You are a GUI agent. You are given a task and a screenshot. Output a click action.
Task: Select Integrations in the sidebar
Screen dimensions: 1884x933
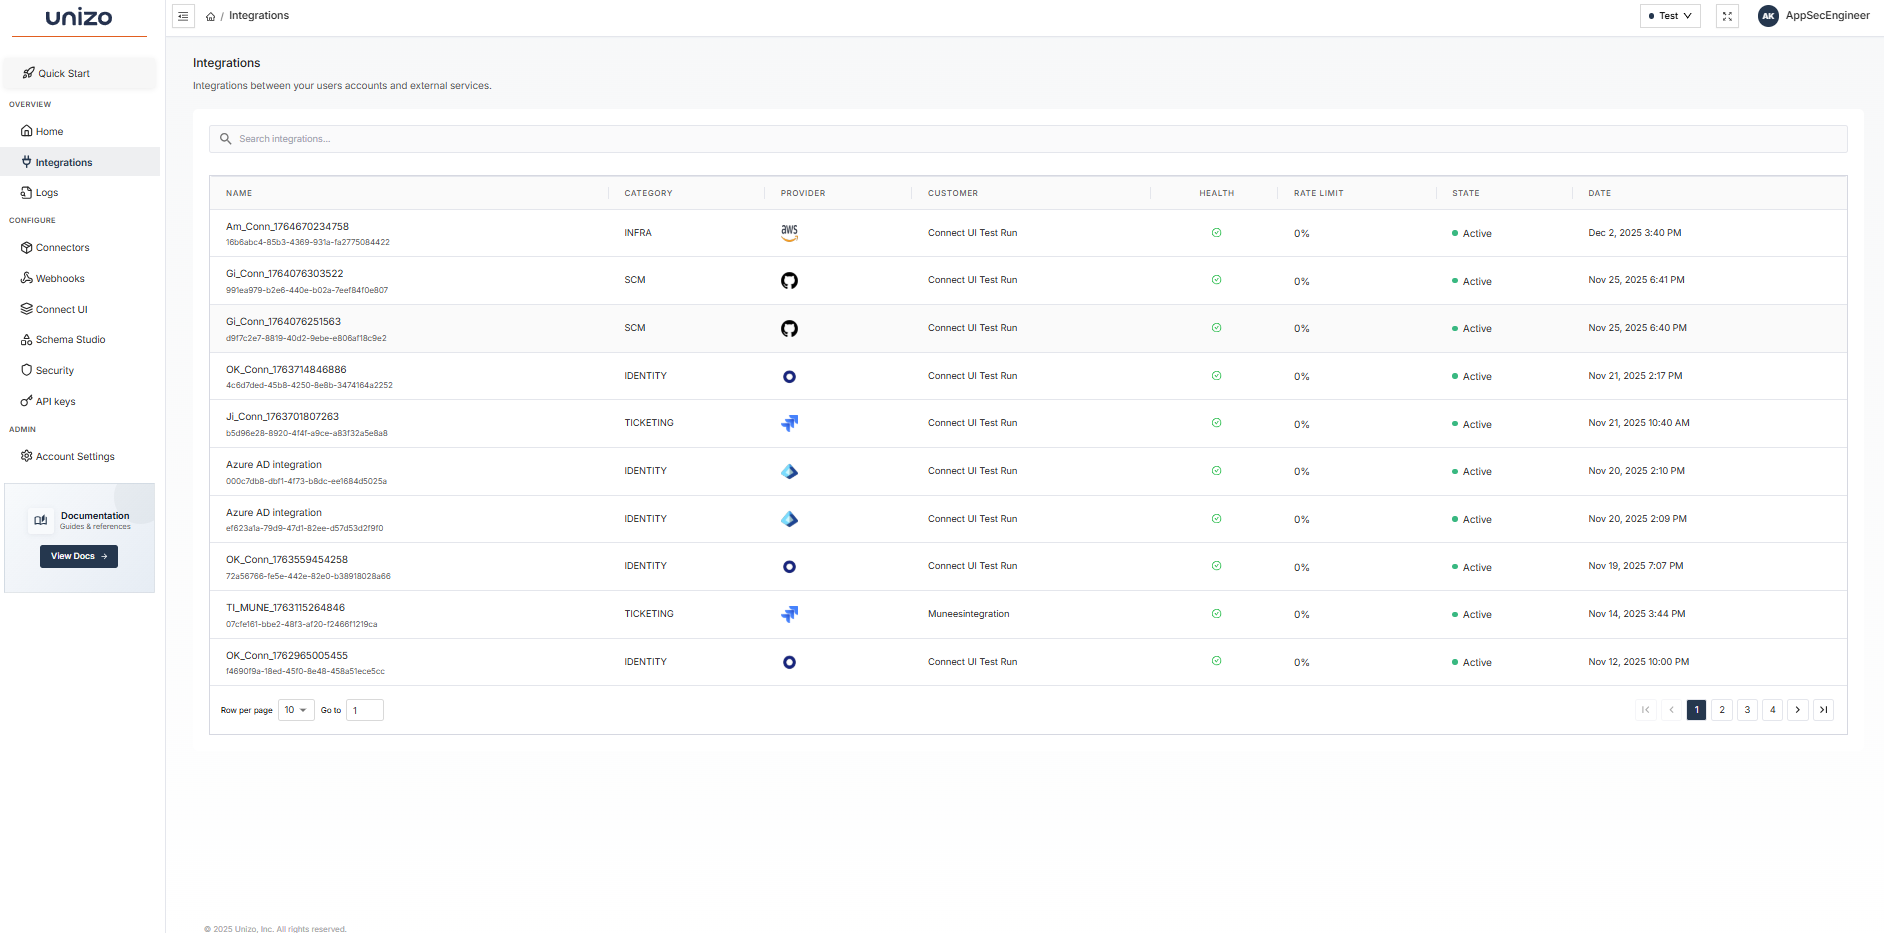(80, 162)
